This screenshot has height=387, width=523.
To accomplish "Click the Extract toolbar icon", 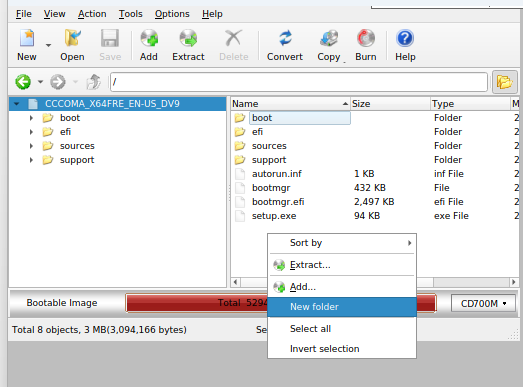I will click(188, 38).
